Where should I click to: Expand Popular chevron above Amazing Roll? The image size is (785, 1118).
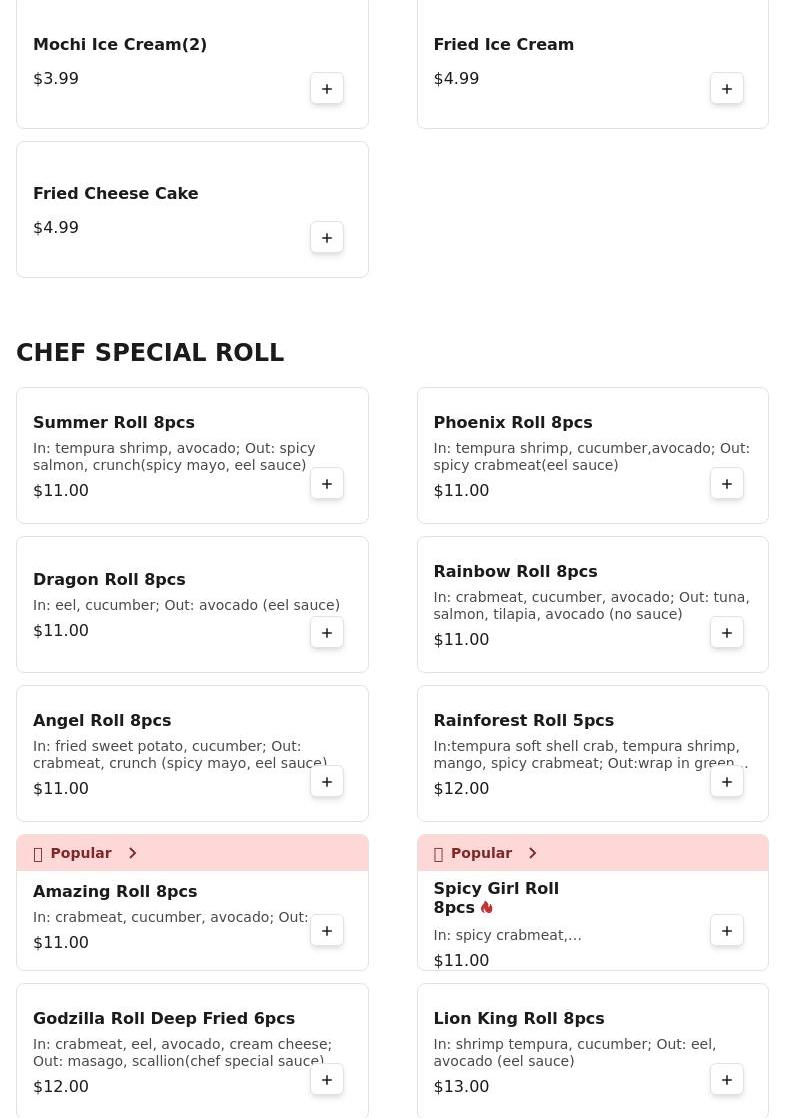pos(132,853)
